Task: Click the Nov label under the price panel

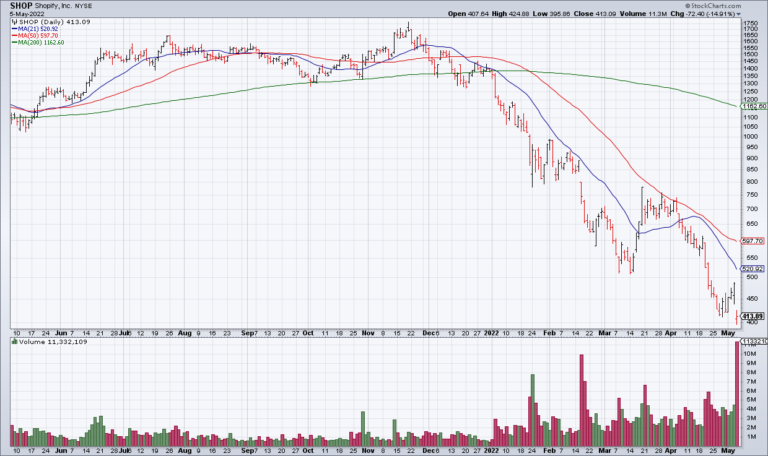Action: coord(368,333)
